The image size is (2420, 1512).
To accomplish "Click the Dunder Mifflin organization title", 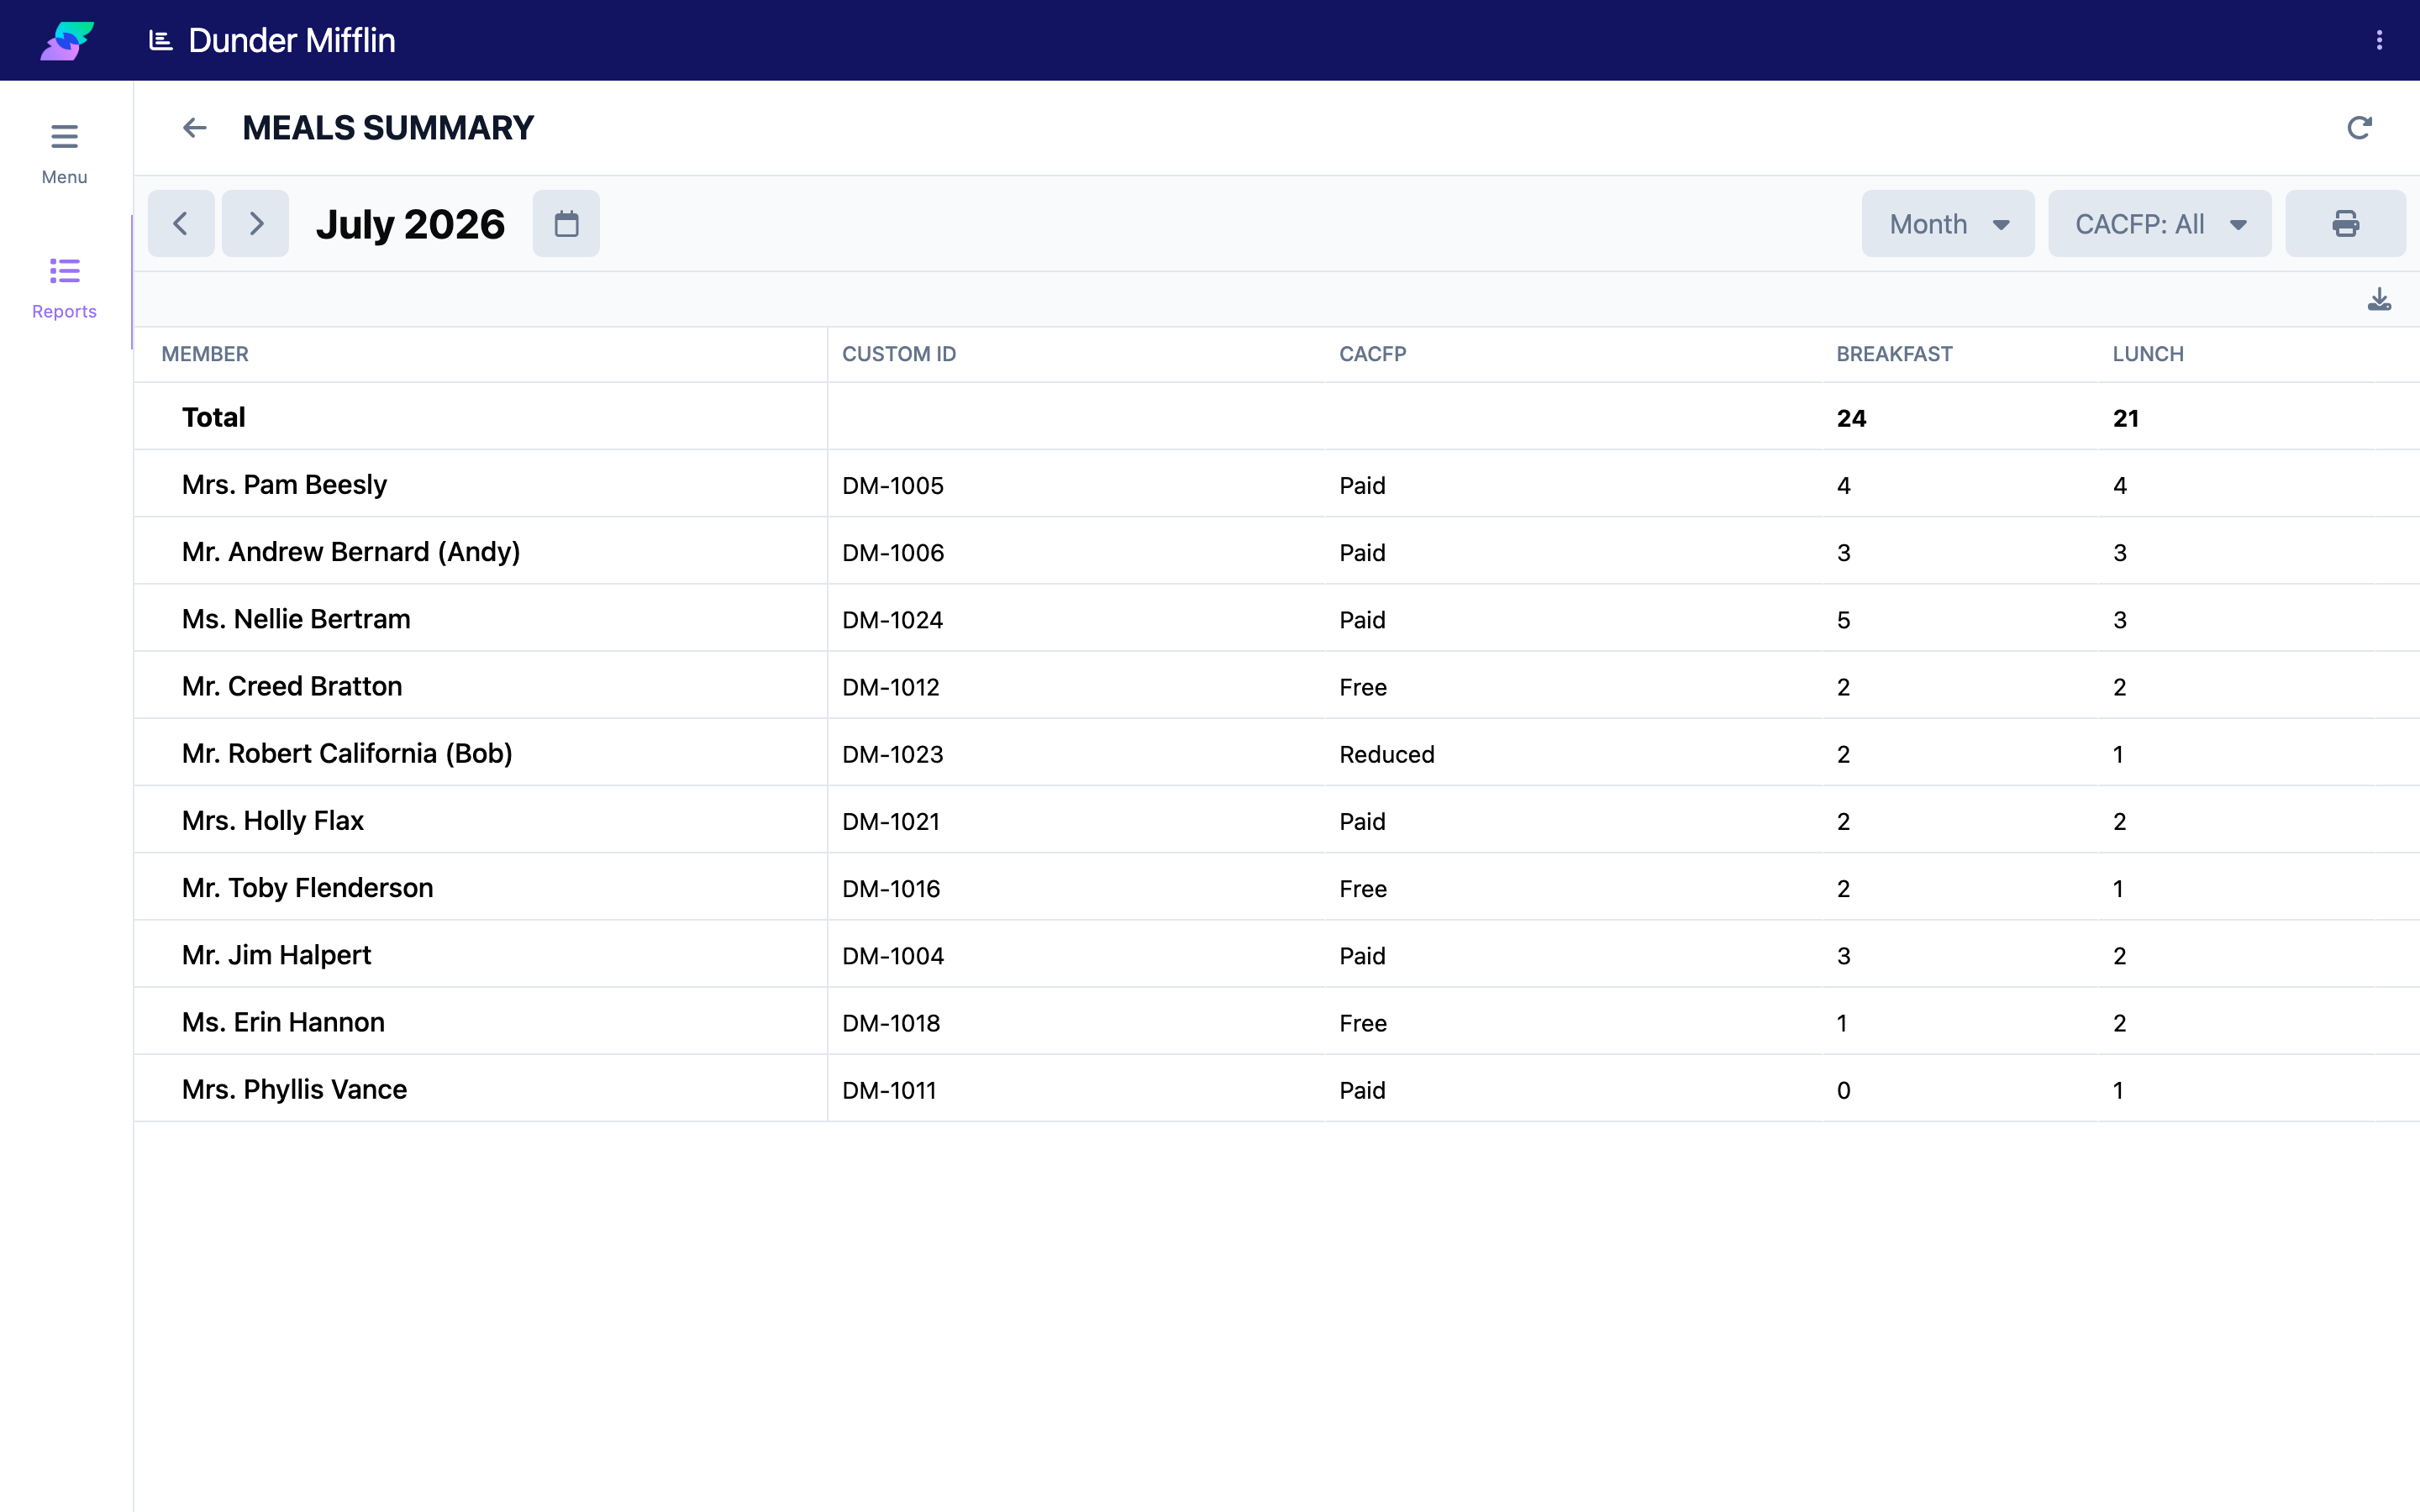I will click(292, 40).
